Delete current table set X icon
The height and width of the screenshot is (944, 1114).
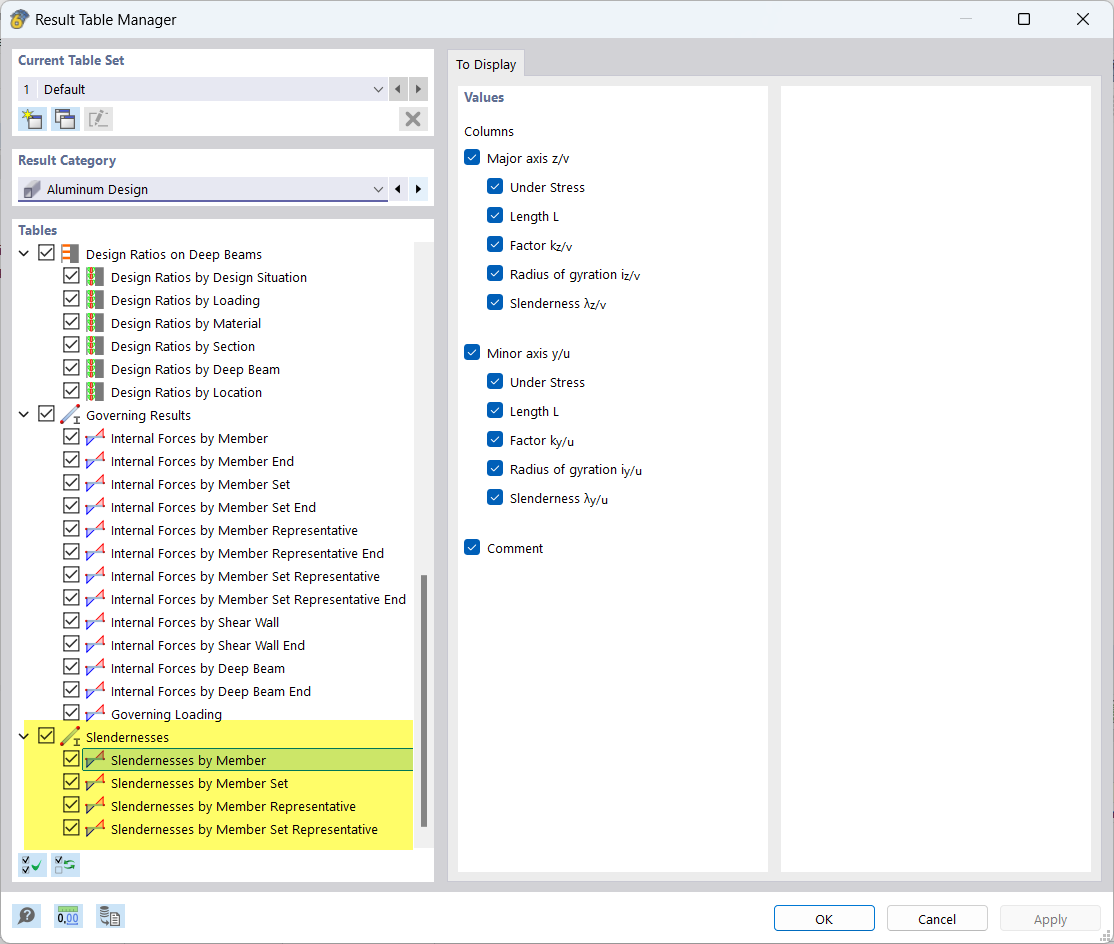click(413, 119)
